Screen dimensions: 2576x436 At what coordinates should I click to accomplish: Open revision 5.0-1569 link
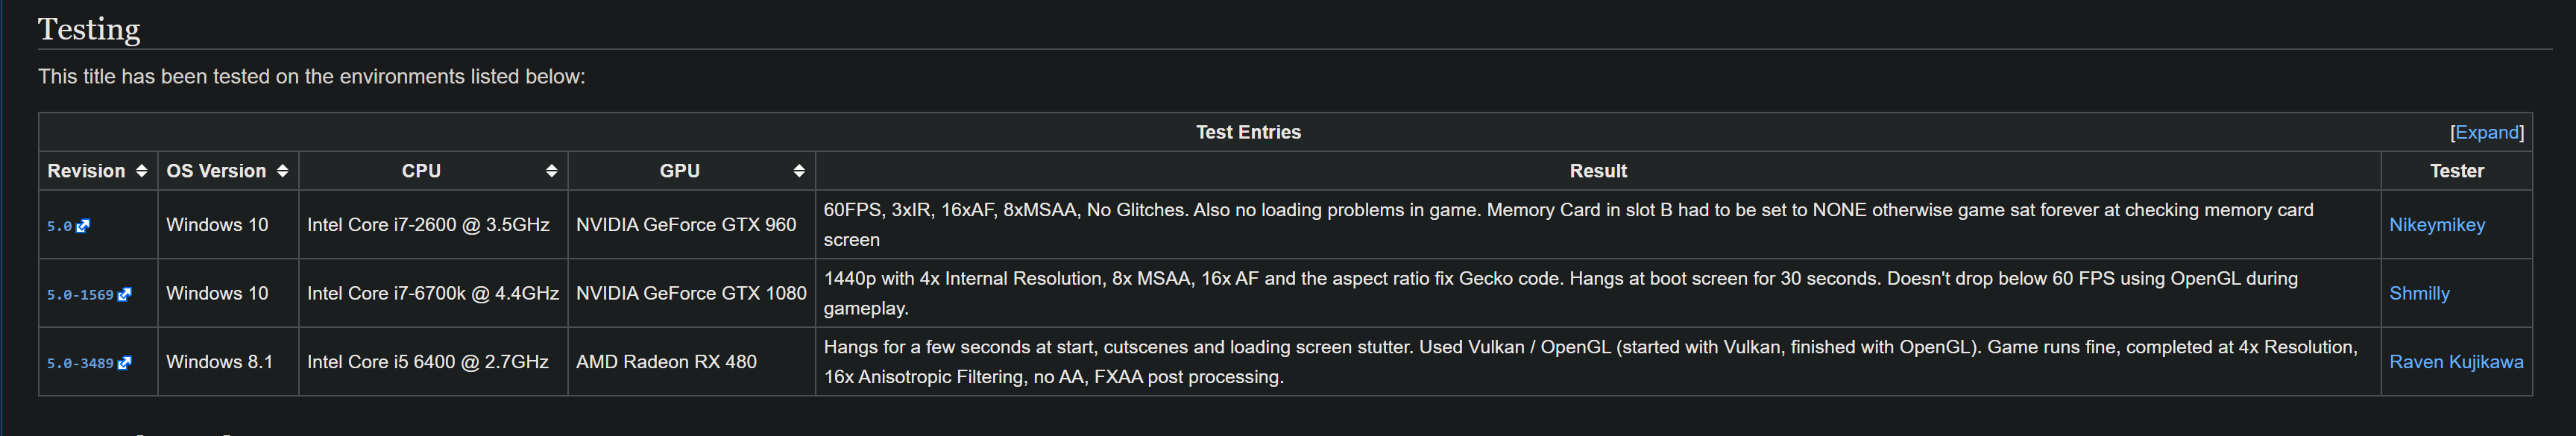click(80, 295)
